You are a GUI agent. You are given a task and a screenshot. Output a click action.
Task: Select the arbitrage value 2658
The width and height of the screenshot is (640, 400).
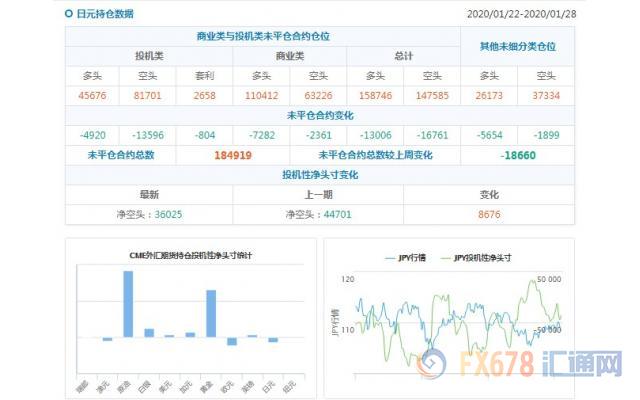point(204,96)
